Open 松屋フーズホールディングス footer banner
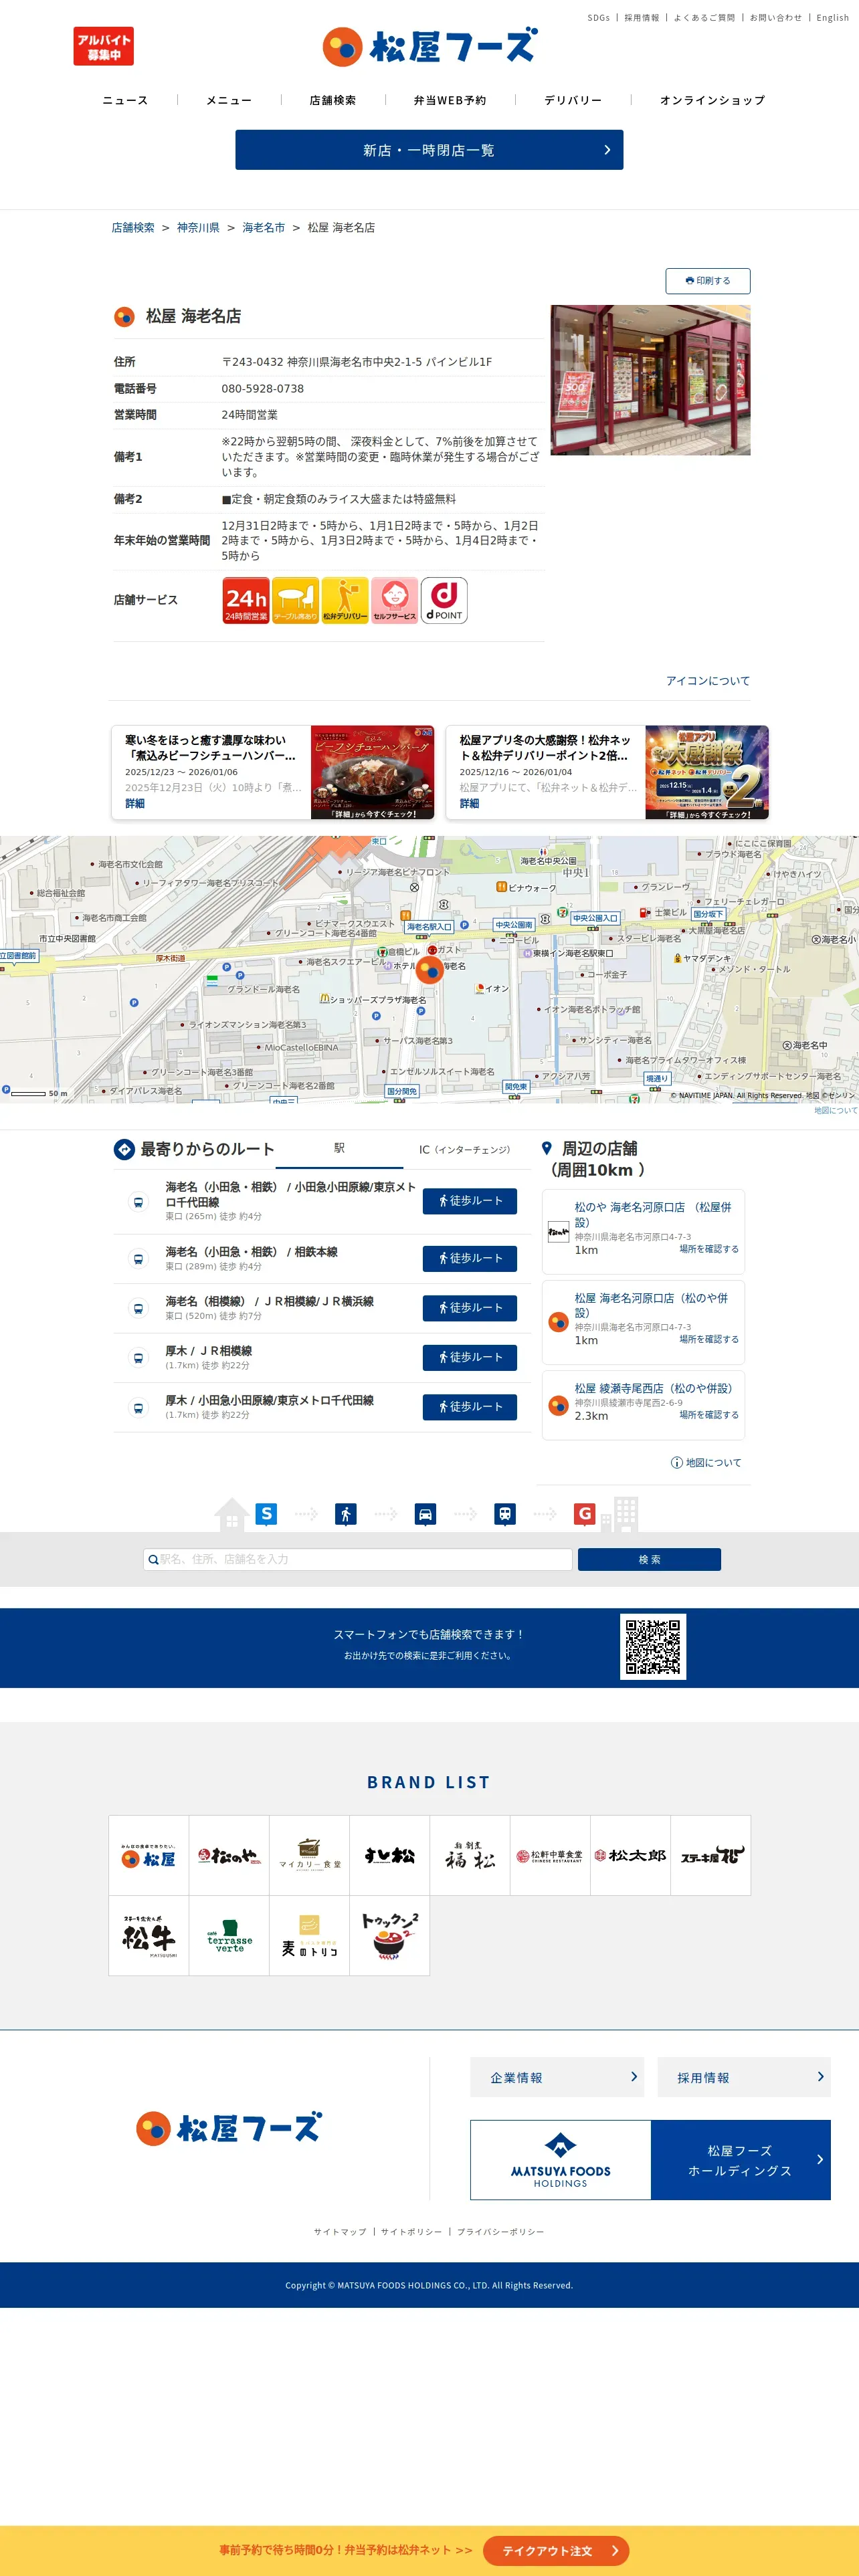 click(x=651, y=2160)
